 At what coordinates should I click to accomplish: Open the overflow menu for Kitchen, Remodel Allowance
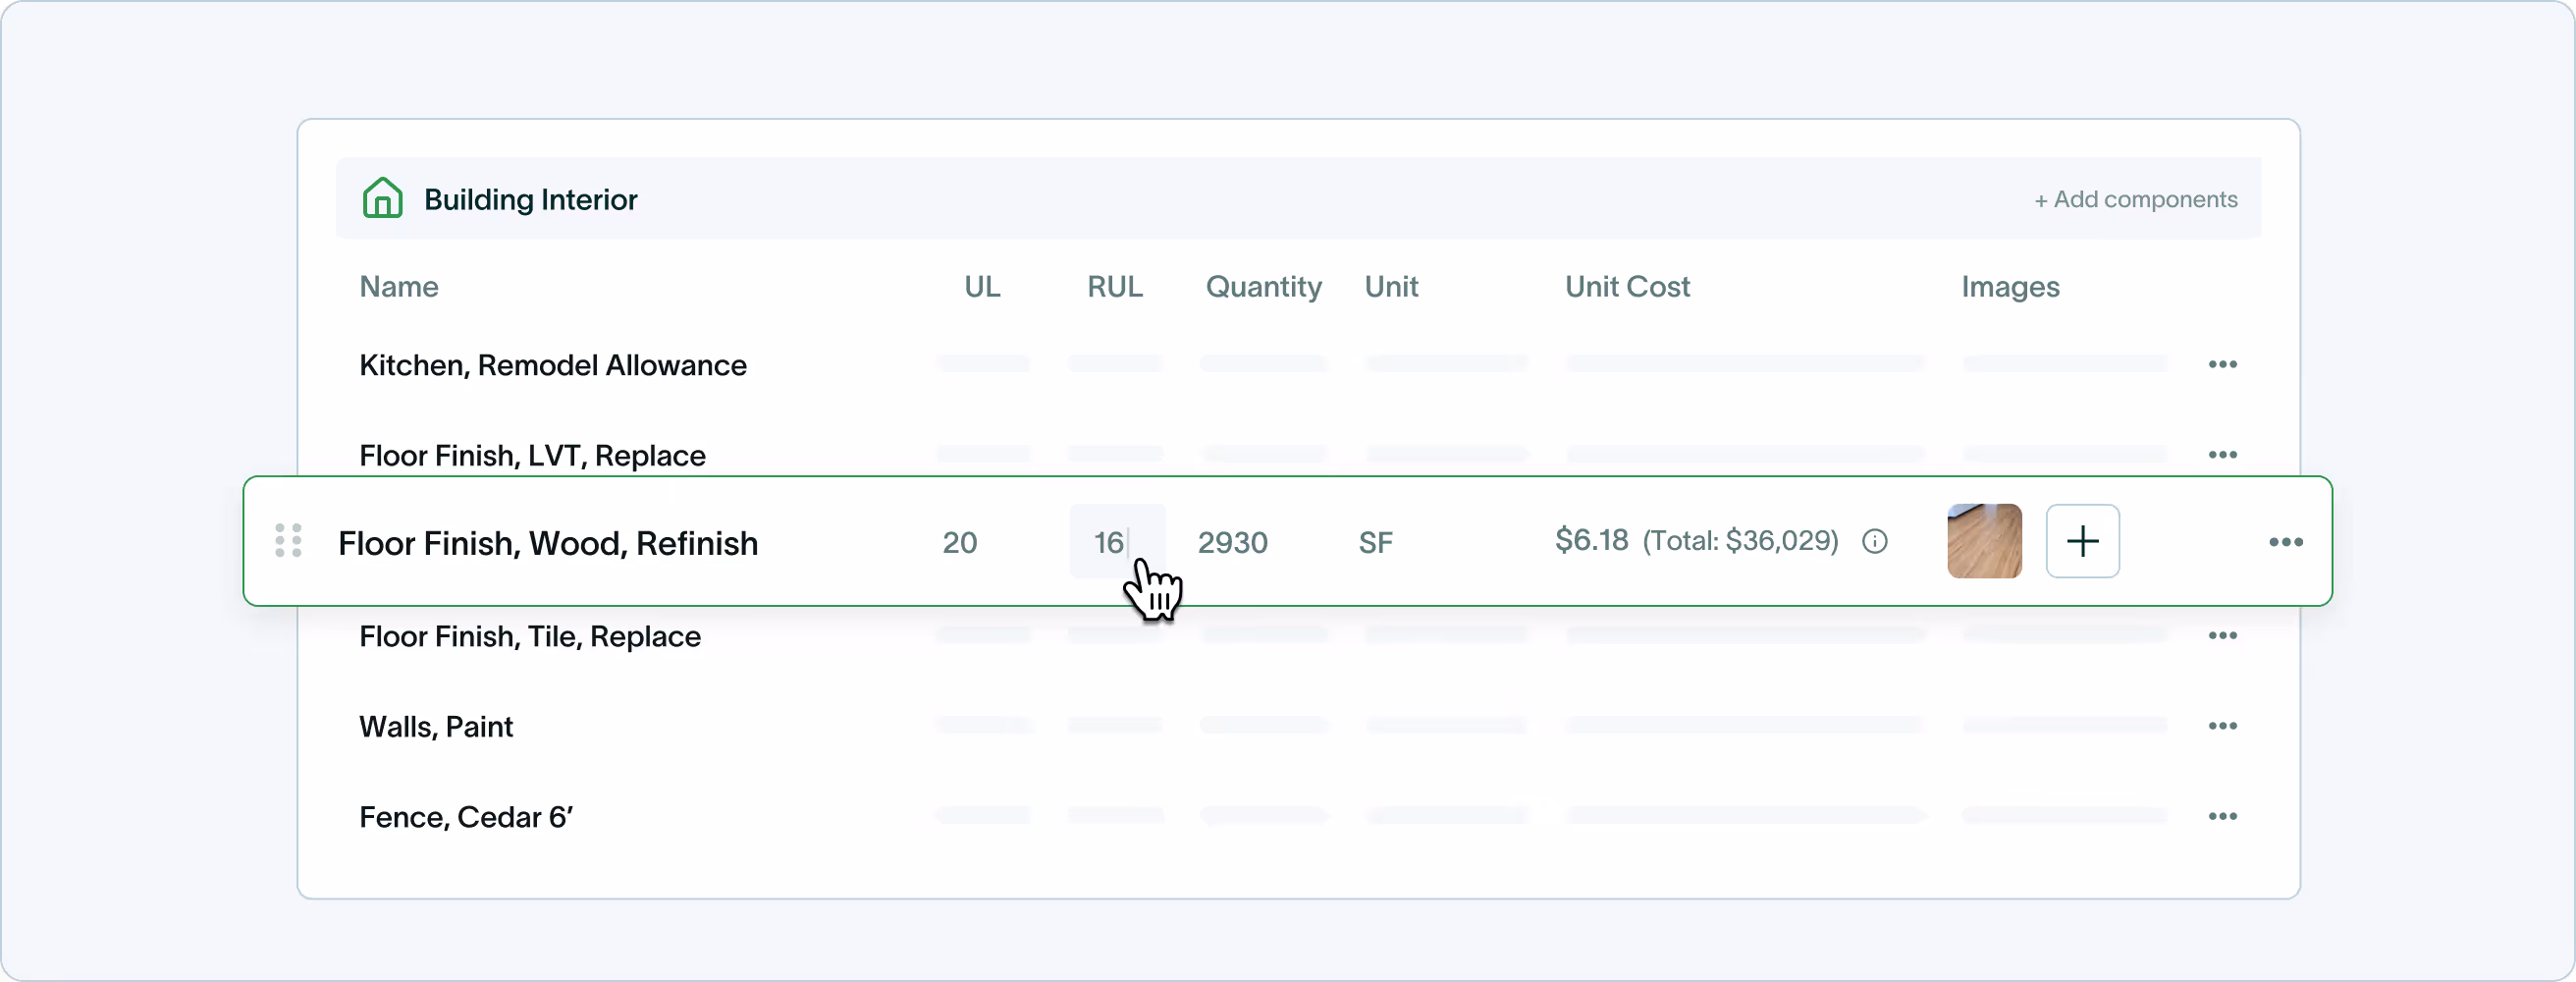pos(2223,364)
